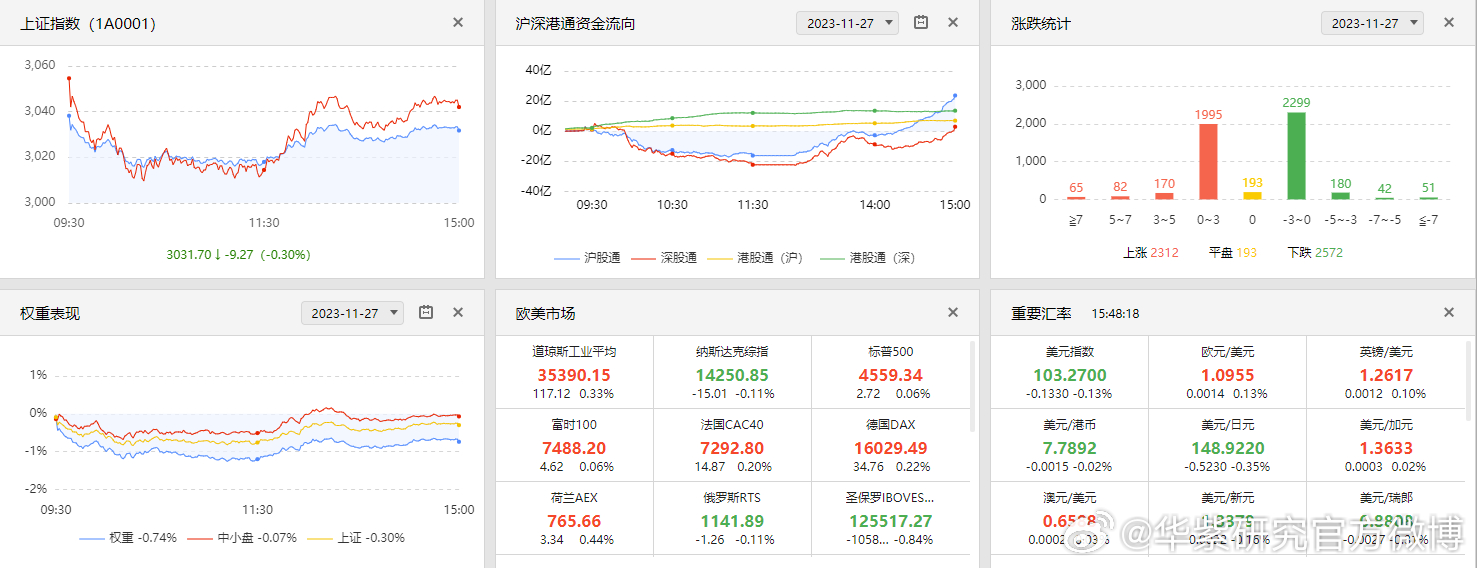Viewport: 1477px width, 568px height.
Task: Expand date dropdown in 权重表现 panel
Action: click(352, 313)
